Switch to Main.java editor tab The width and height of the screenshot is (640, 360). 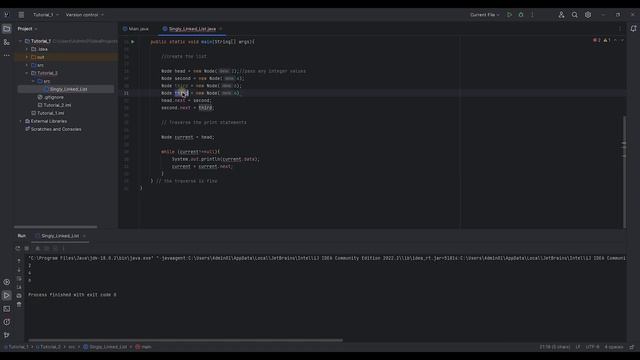tap(136, 29)
